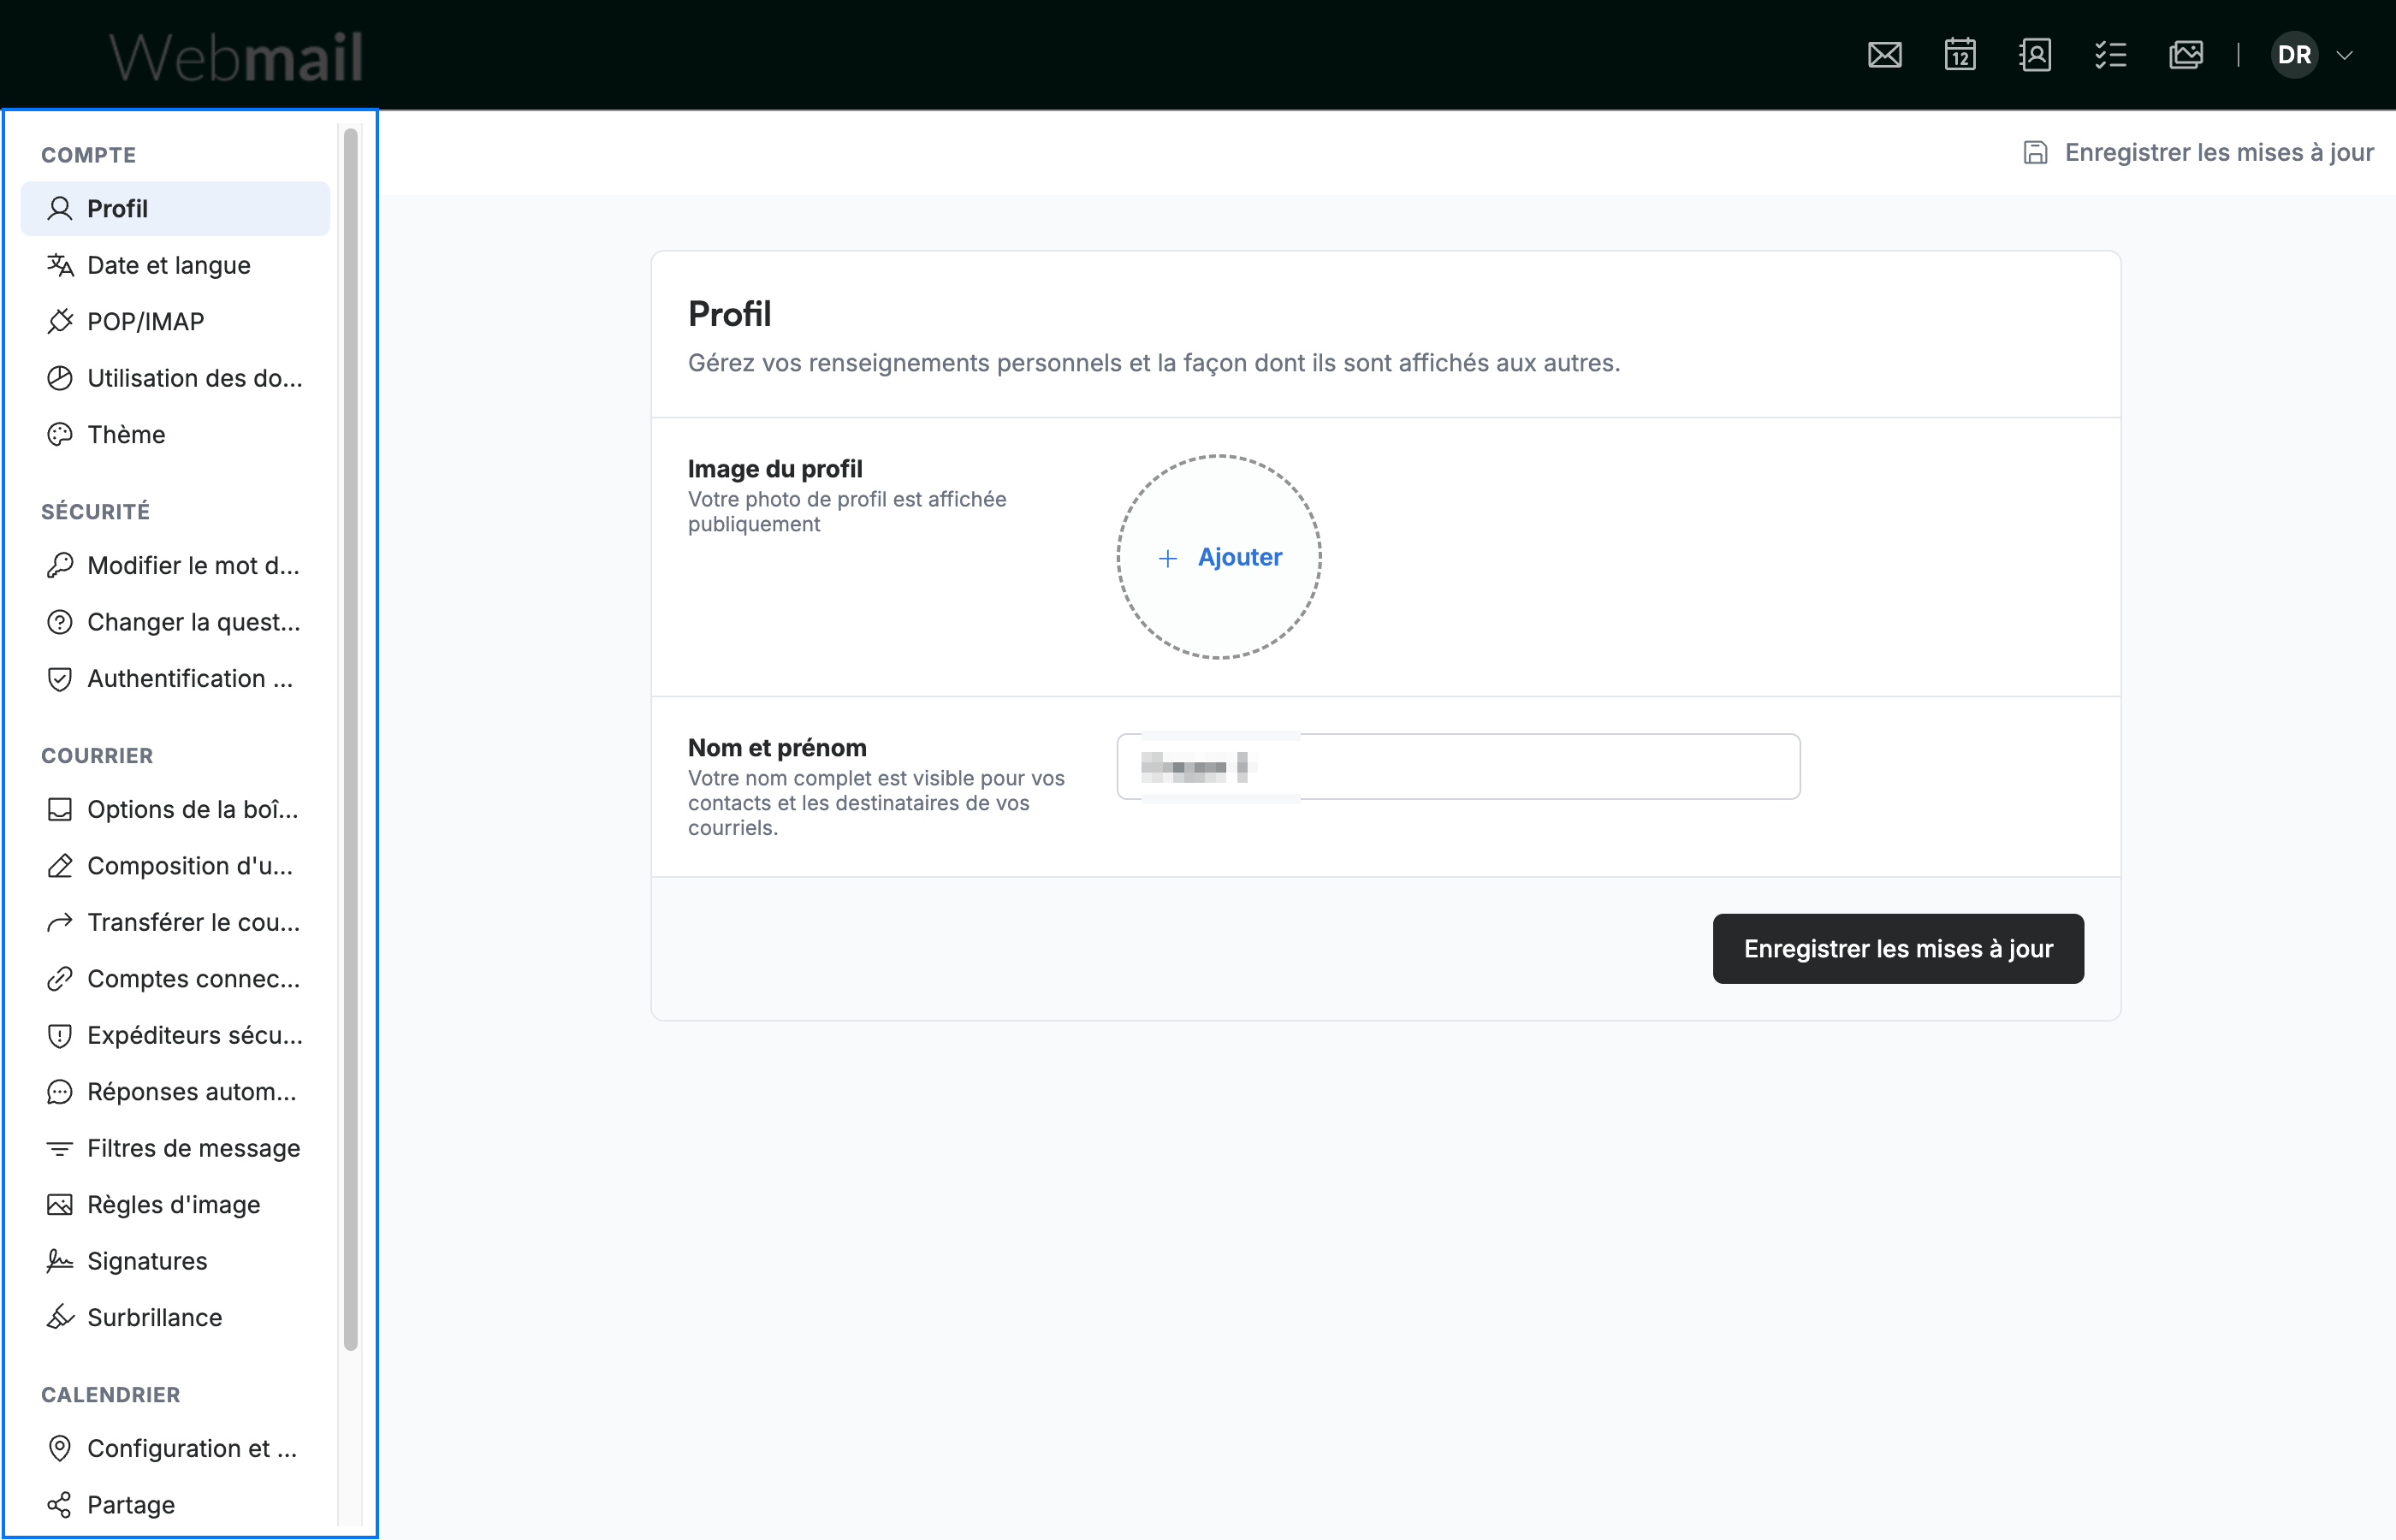Focus the Nom et prénom input field
Screen dimensions: 2396x1540
click(1457, 766)
